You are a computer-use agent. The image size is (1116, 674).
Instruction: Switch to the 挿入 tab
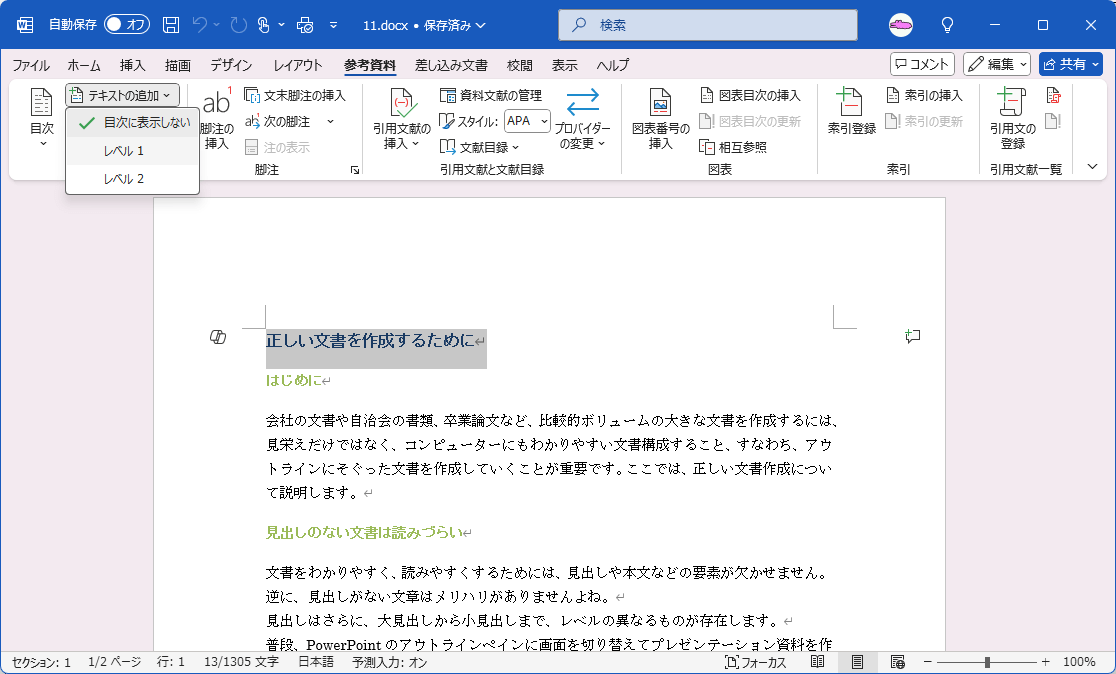(132, 65)
